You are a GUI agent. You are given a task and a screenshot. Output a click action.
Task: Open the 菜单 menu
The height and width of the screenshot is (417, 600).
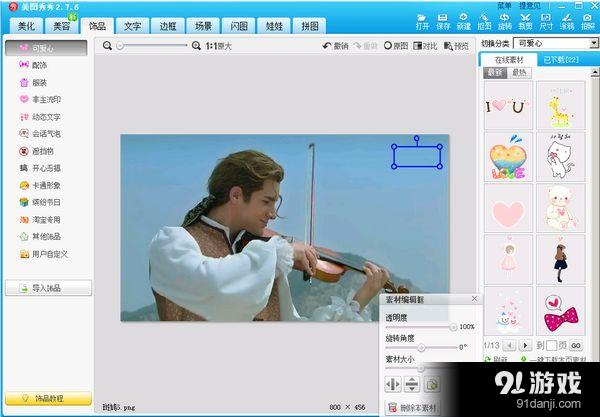[504, 6]
